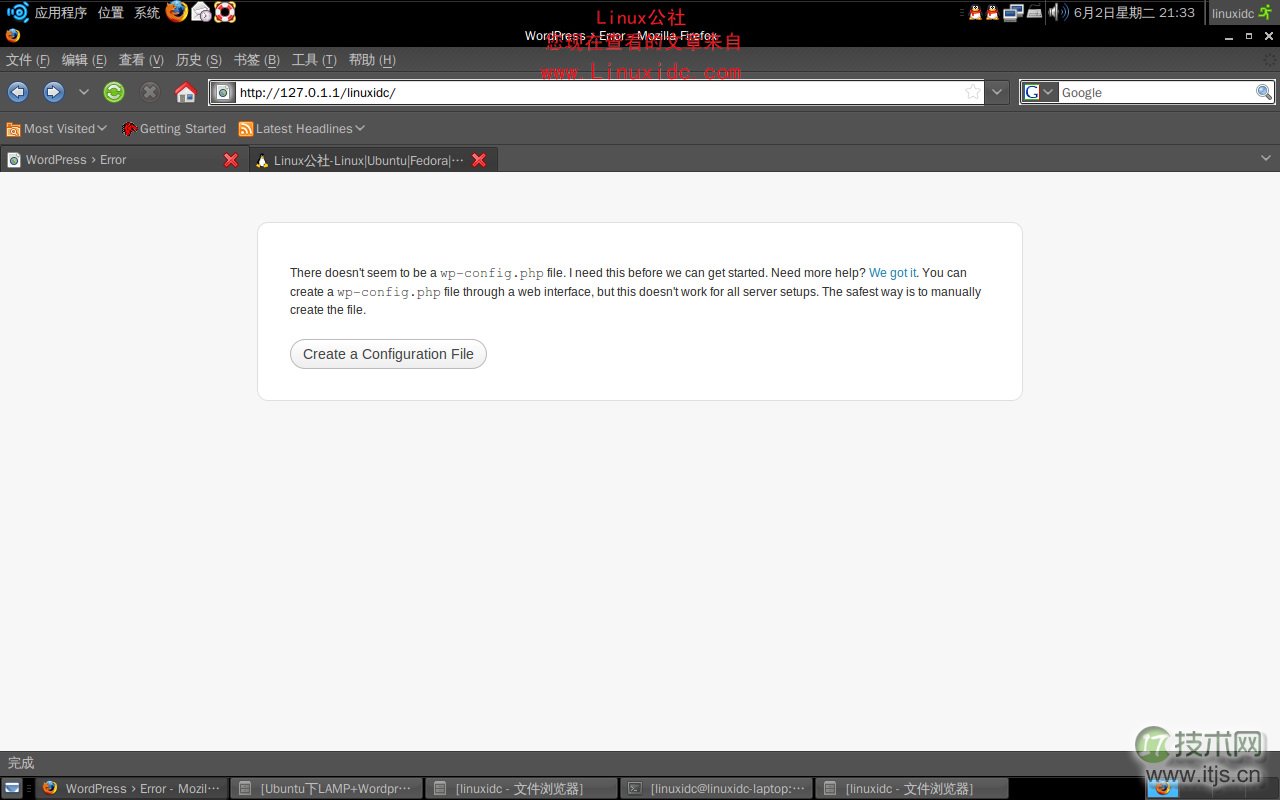Screen dimensions: 1280x800
Task: Click the keyboard input method tray icon
Action: click(x=1035, y=13)
